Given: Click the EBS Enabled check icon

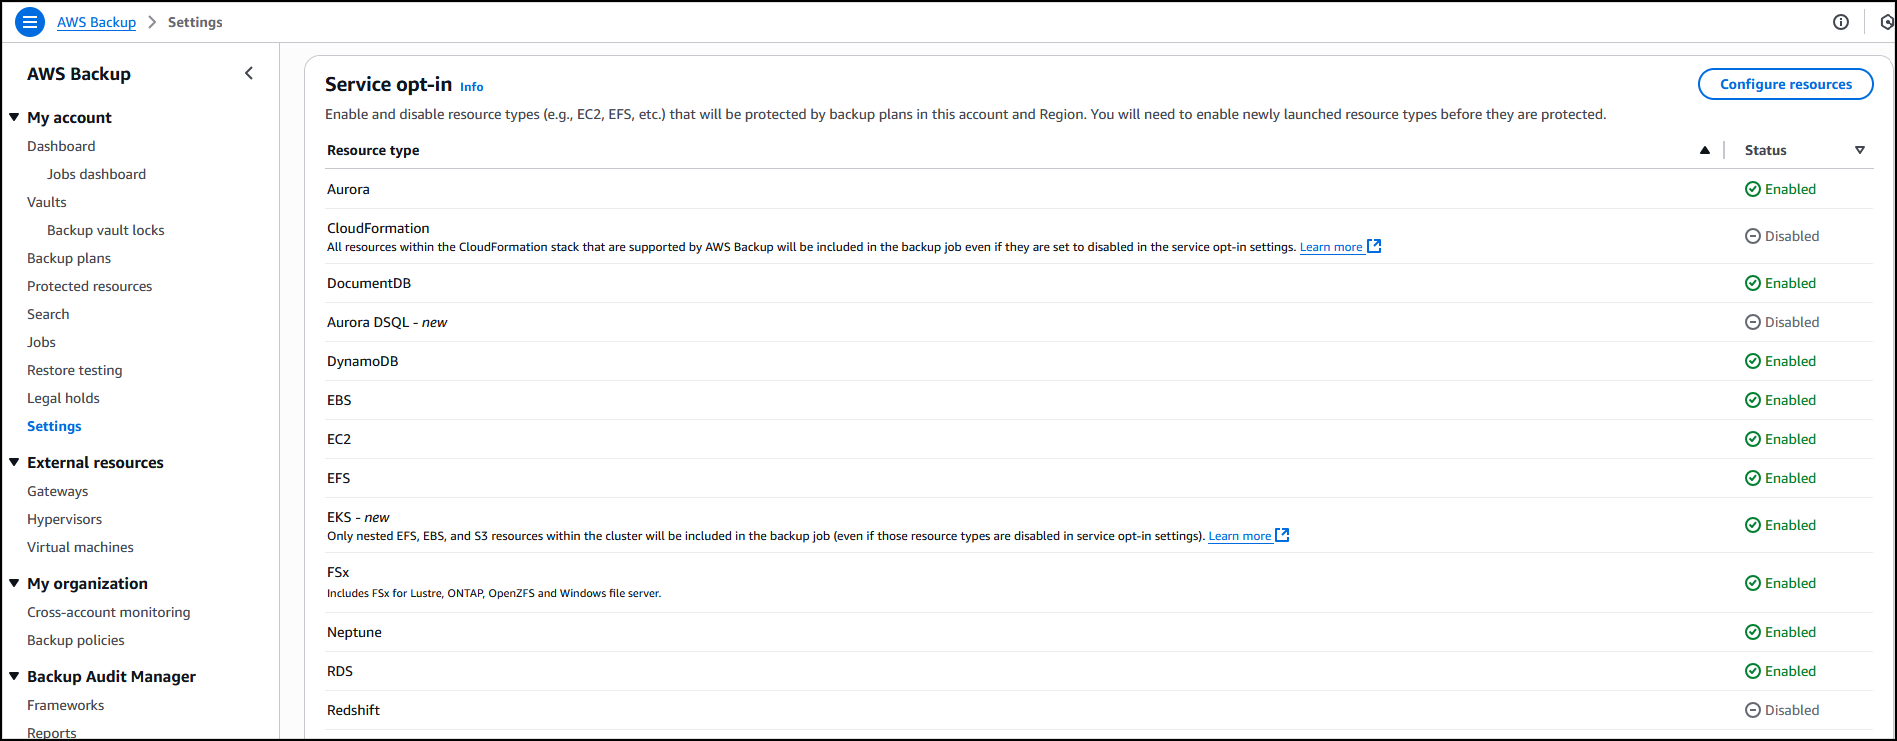Looking at the screenshot, I should click(x=1753, y=400).
